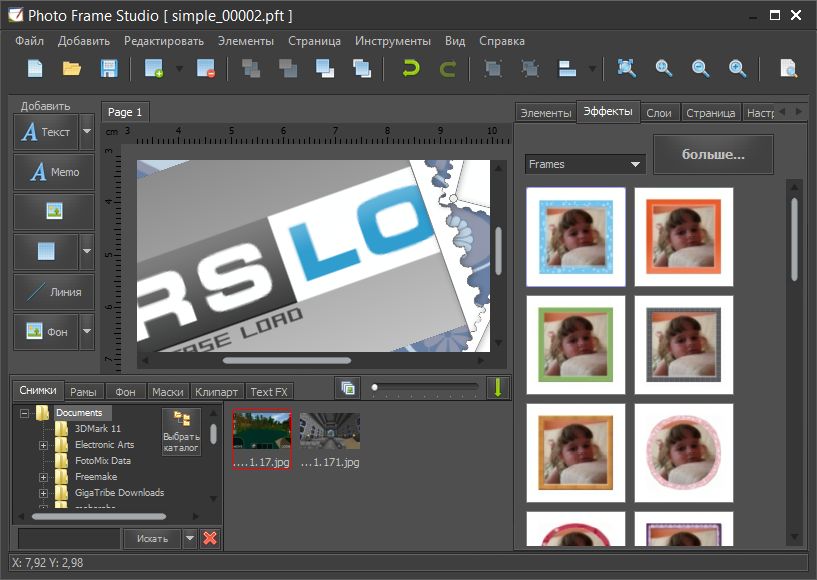Screen dimensions: 817x580
Task: Open the Редактировать menu
Action: 164,41
